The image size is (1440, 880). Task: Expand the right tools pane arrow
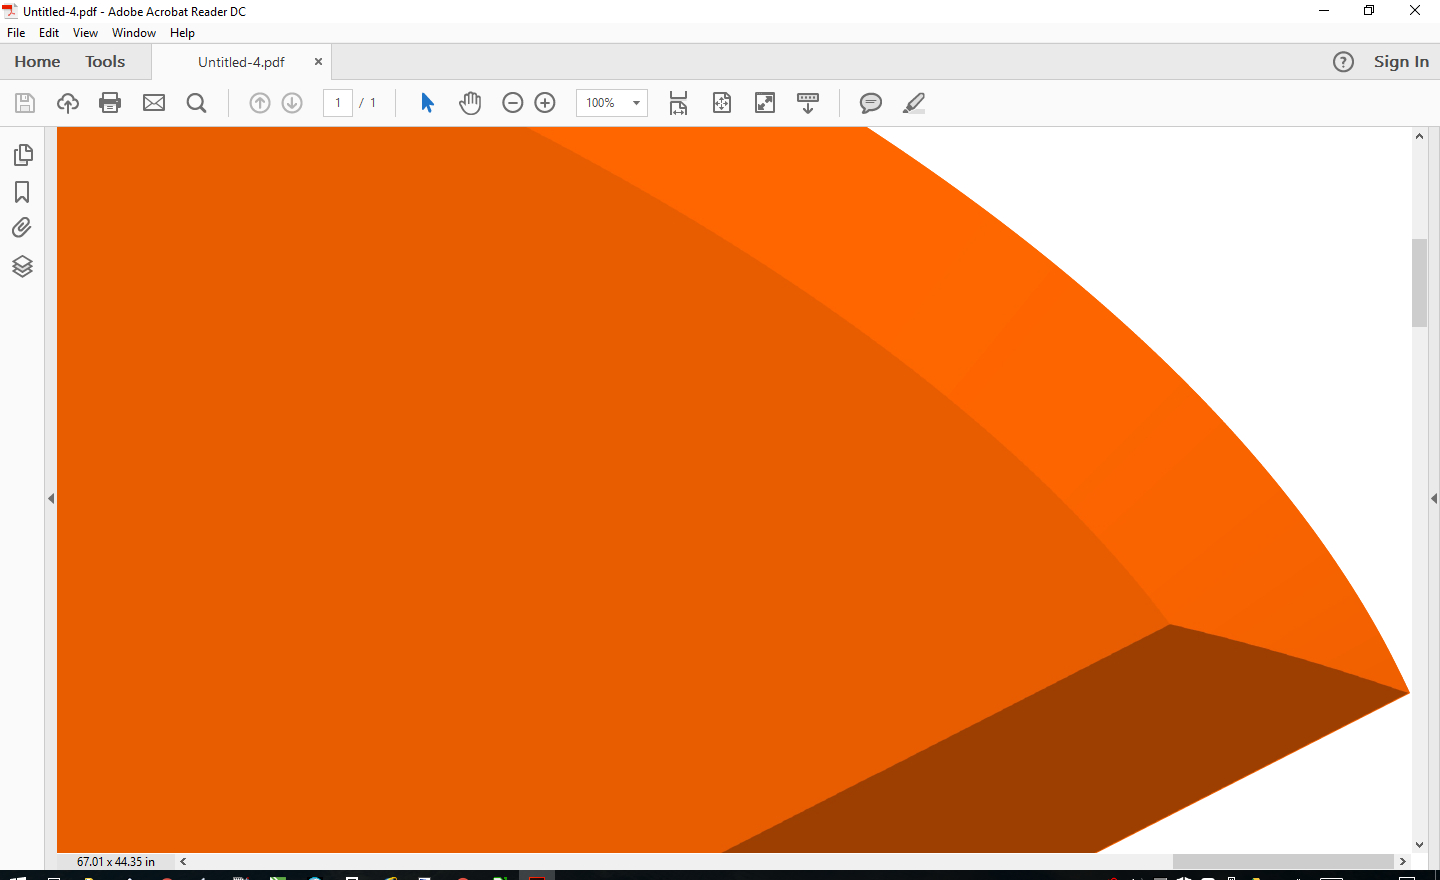coord(1433,498)
